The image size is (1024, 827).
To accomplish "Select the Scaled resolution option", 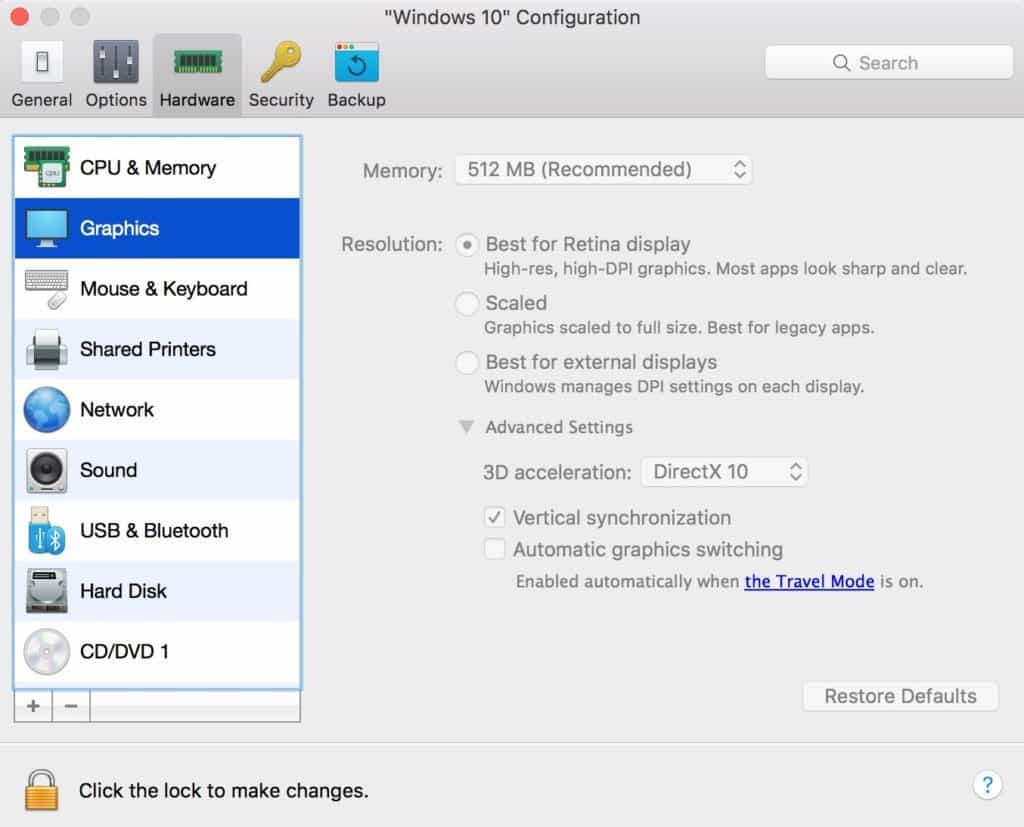I will click(466, 304).
